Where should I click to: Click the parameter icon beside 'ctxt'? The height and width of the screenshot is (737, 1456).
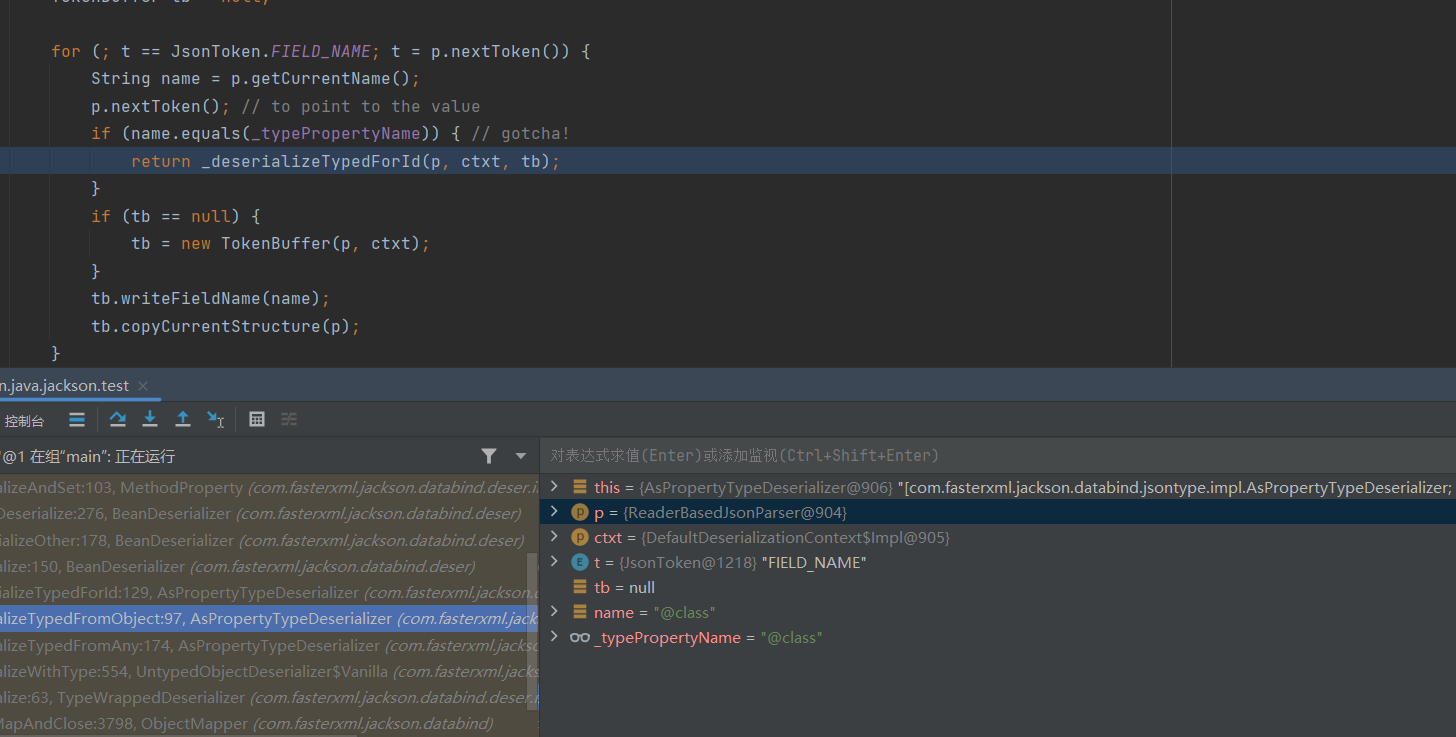(x=580, y=537)
